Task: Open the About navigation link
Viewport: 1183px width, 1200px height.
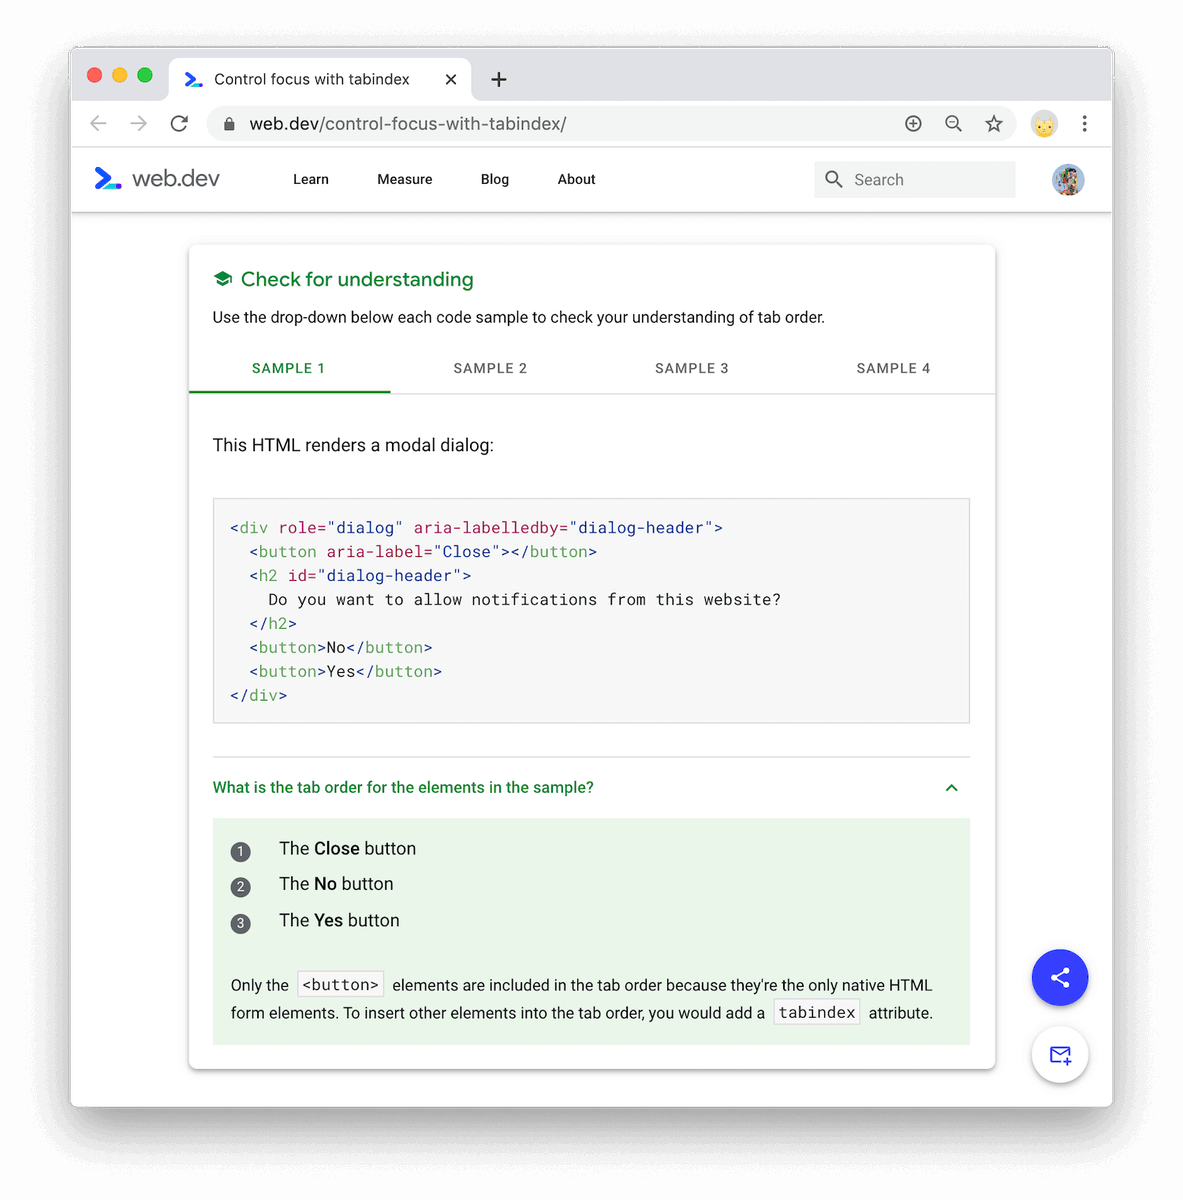Action: [577, 179]
